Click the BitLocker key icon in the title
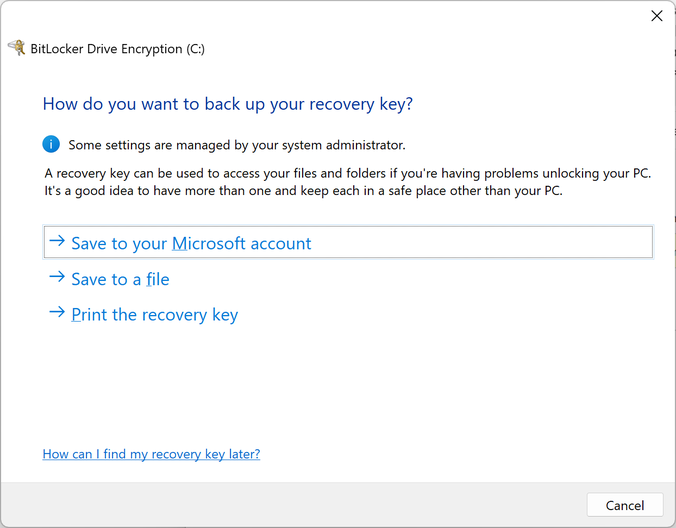676x528 pixels. [x=16, y=48]
